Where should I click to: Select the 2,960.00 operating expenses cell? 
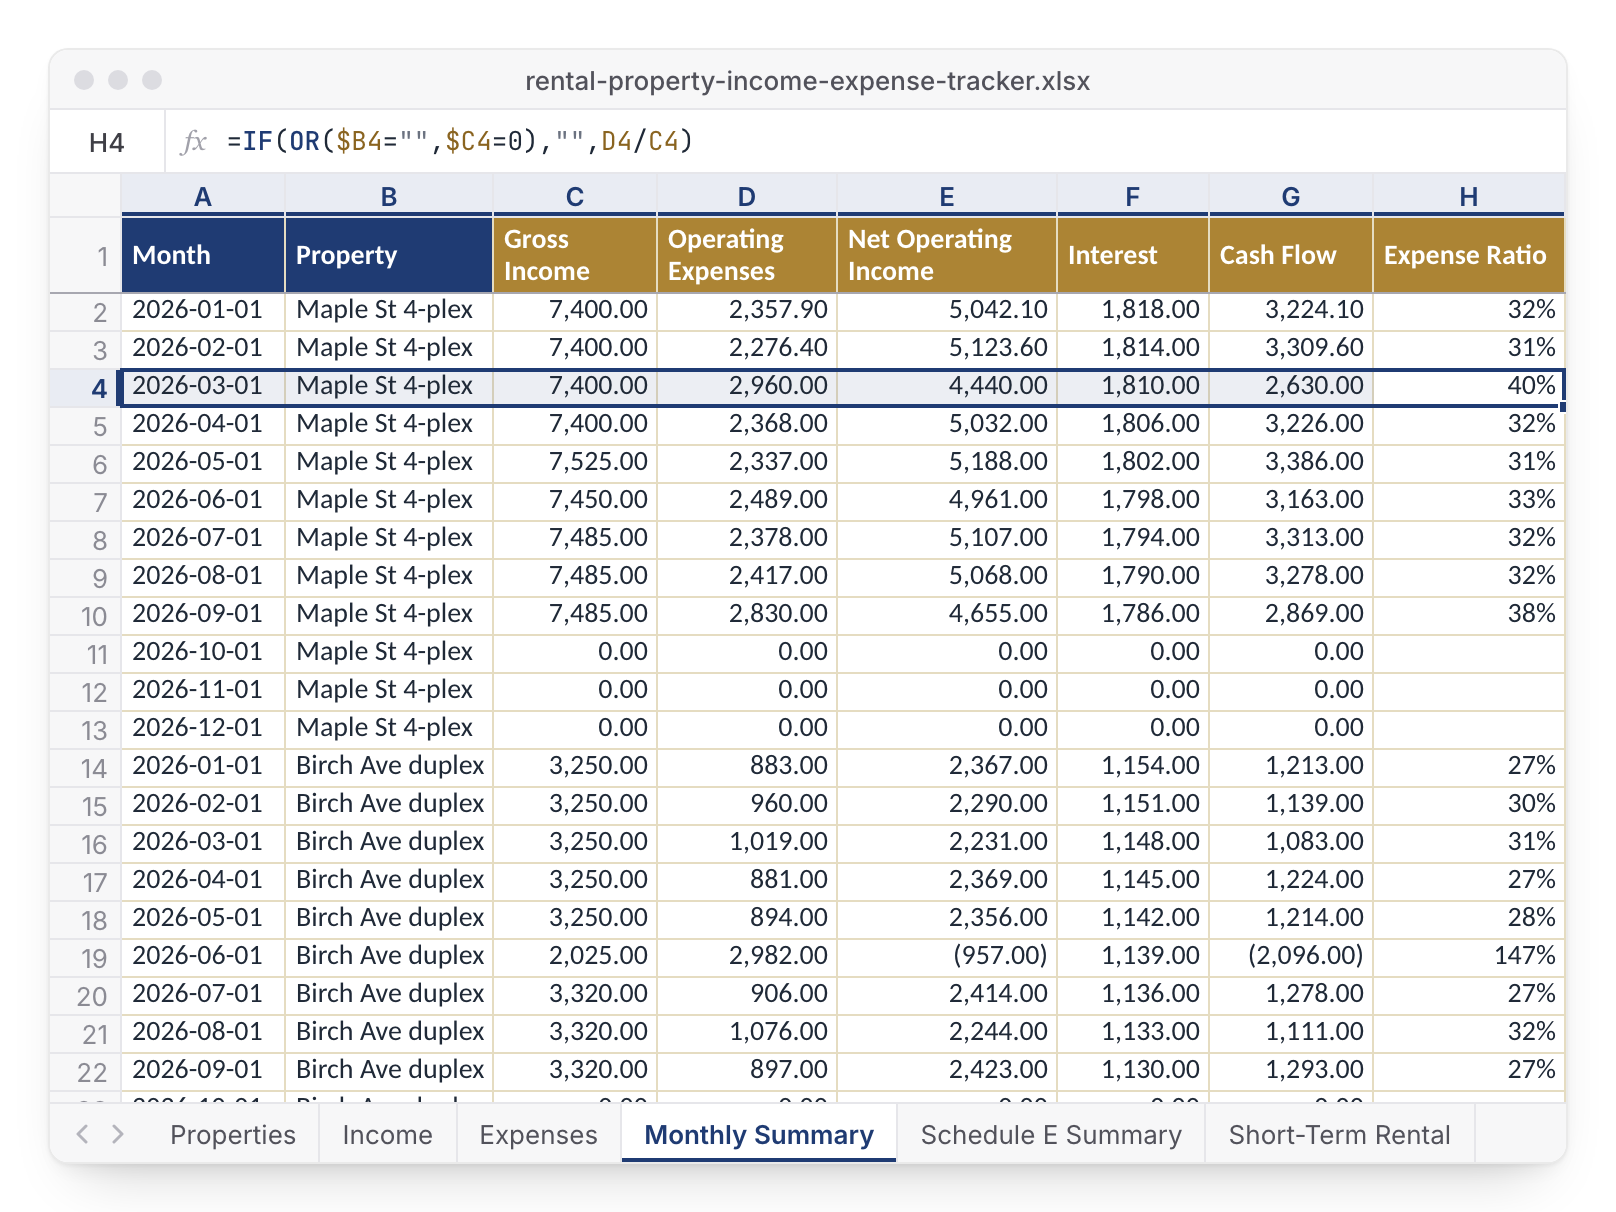(x=747, y=386)
